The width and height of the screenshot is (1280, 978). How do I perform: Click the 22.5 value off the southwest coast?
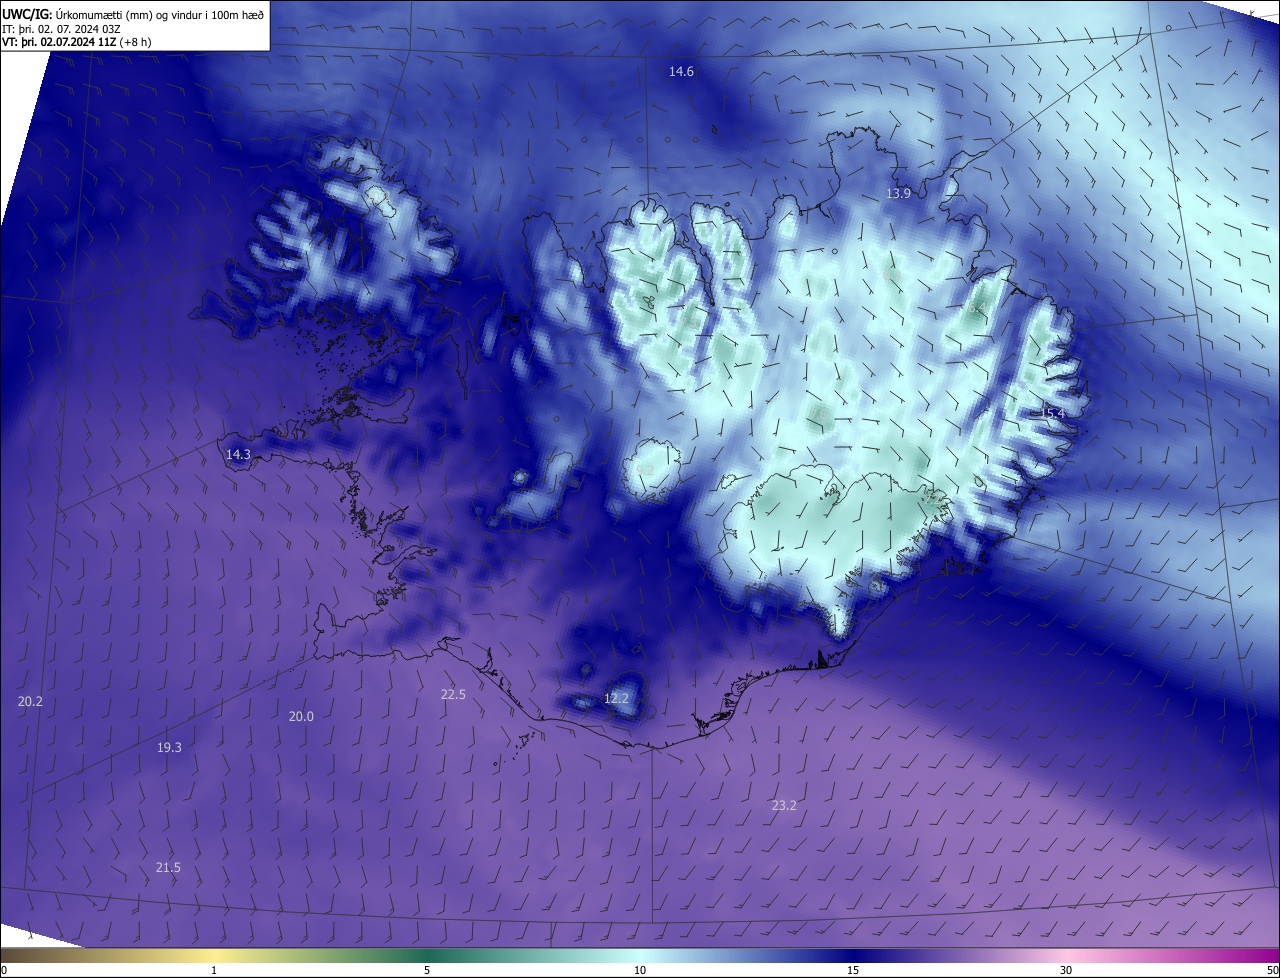tap(453, 694)
